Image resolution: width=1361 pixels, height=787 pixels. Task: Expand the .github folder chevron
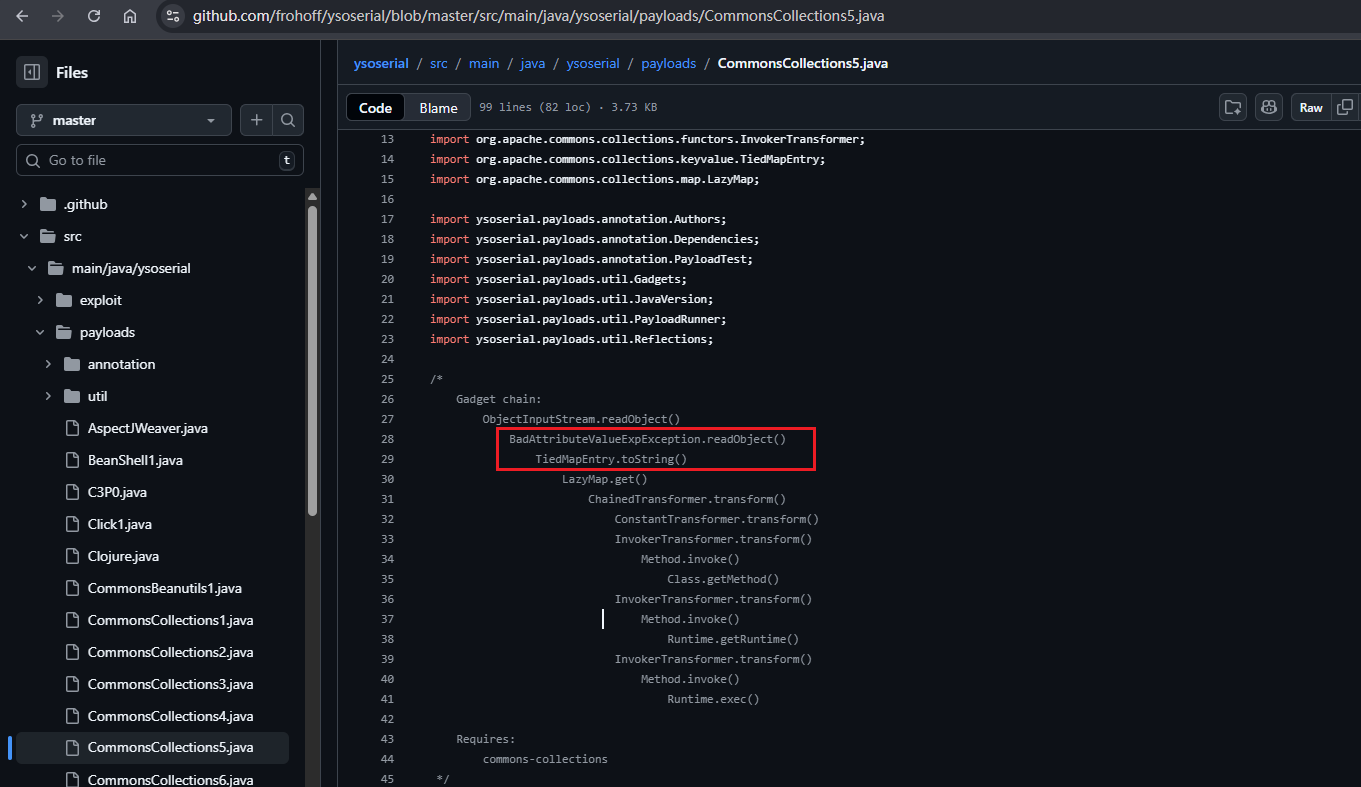(x=25, y=204)
